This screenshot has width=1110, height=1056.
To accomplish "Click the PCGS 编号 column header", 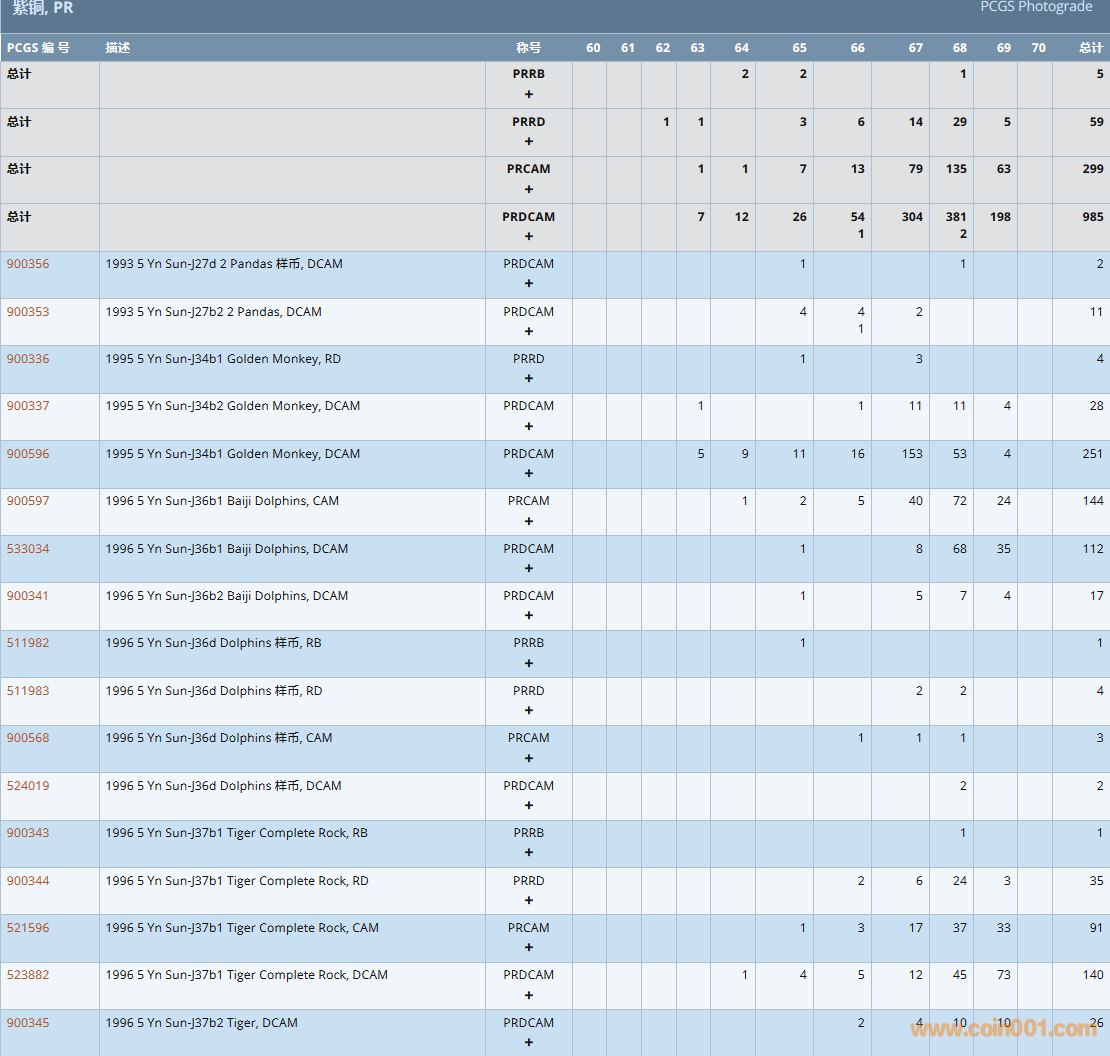I will pos(38,48).
